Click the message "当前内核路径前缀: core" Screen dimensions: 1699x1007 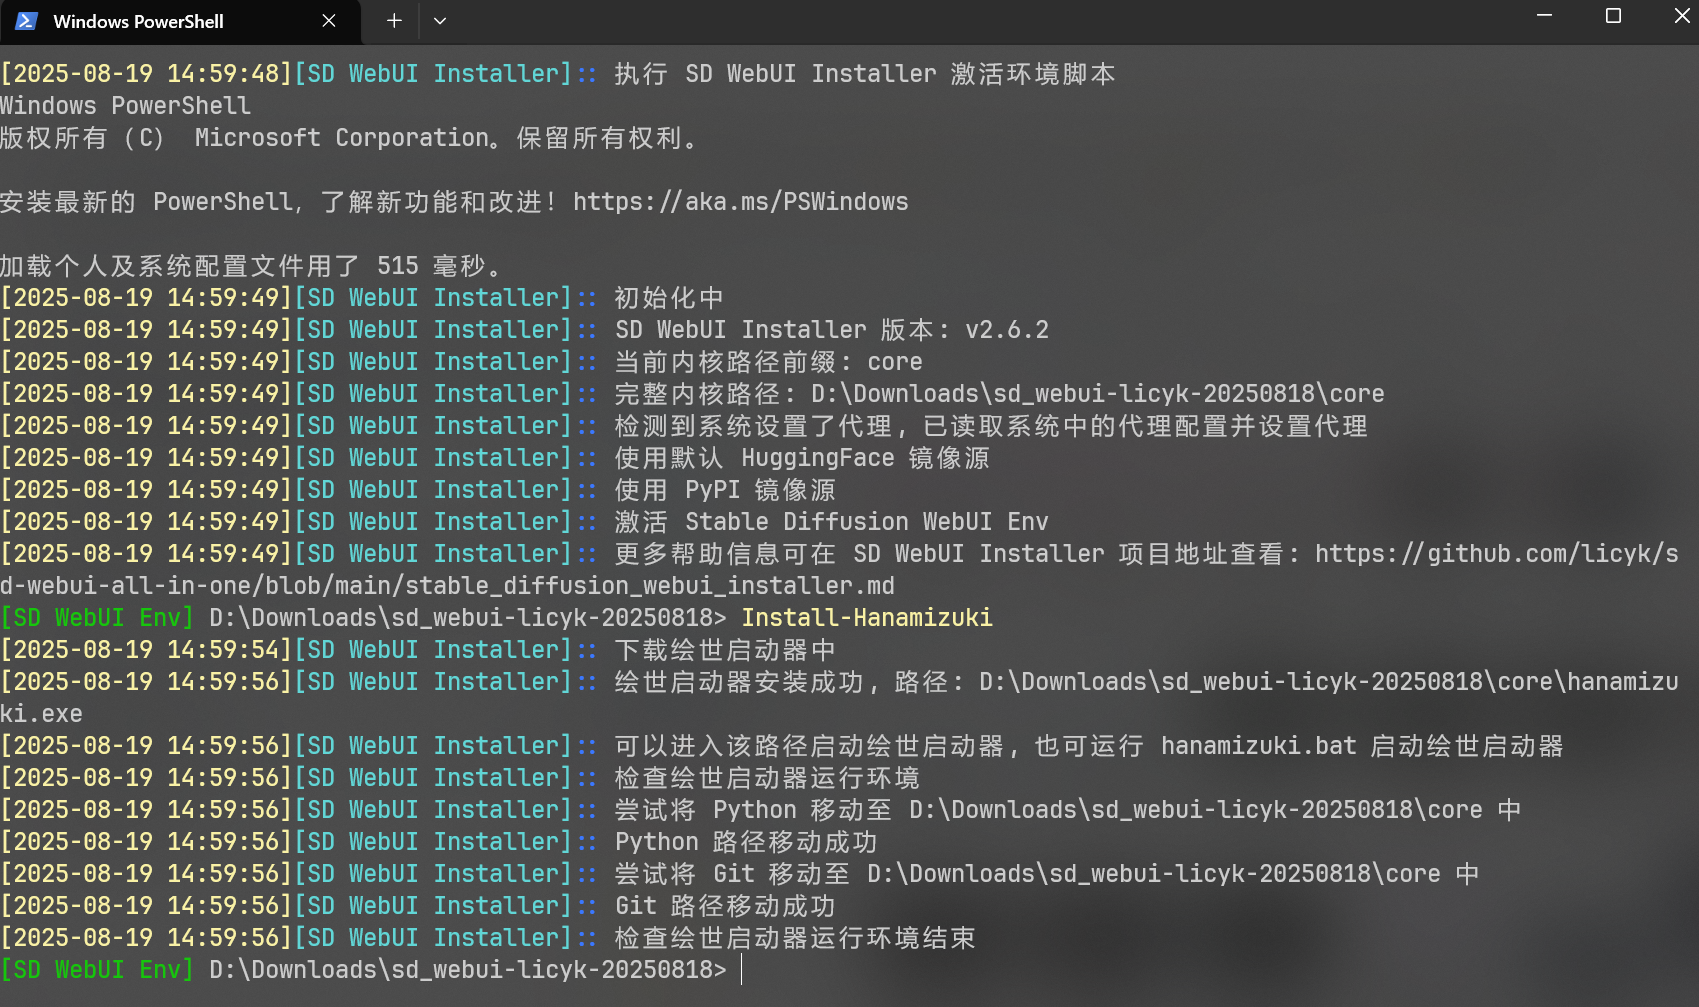[768, 362]
